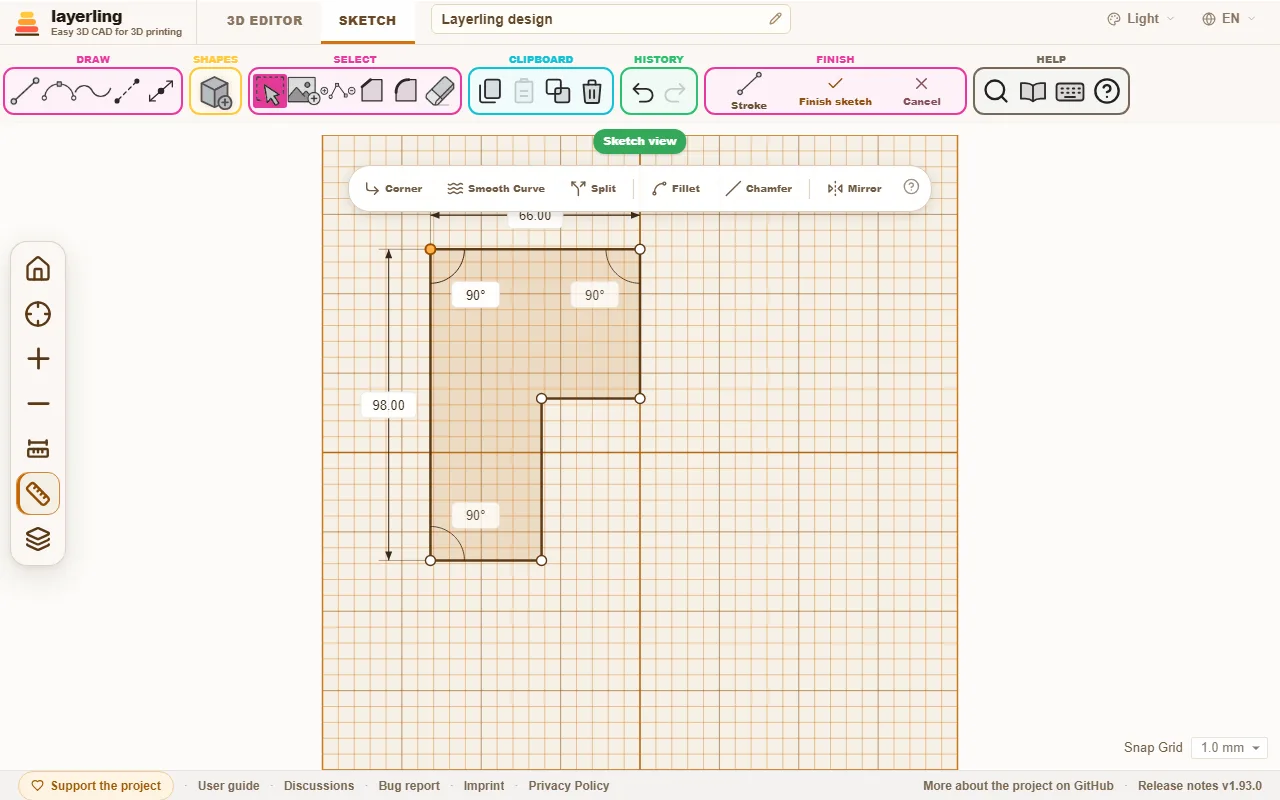The width and height of the screenshot is (1280, 800).
Task: Expand the EN language selector
Action: pos(1229,19)
